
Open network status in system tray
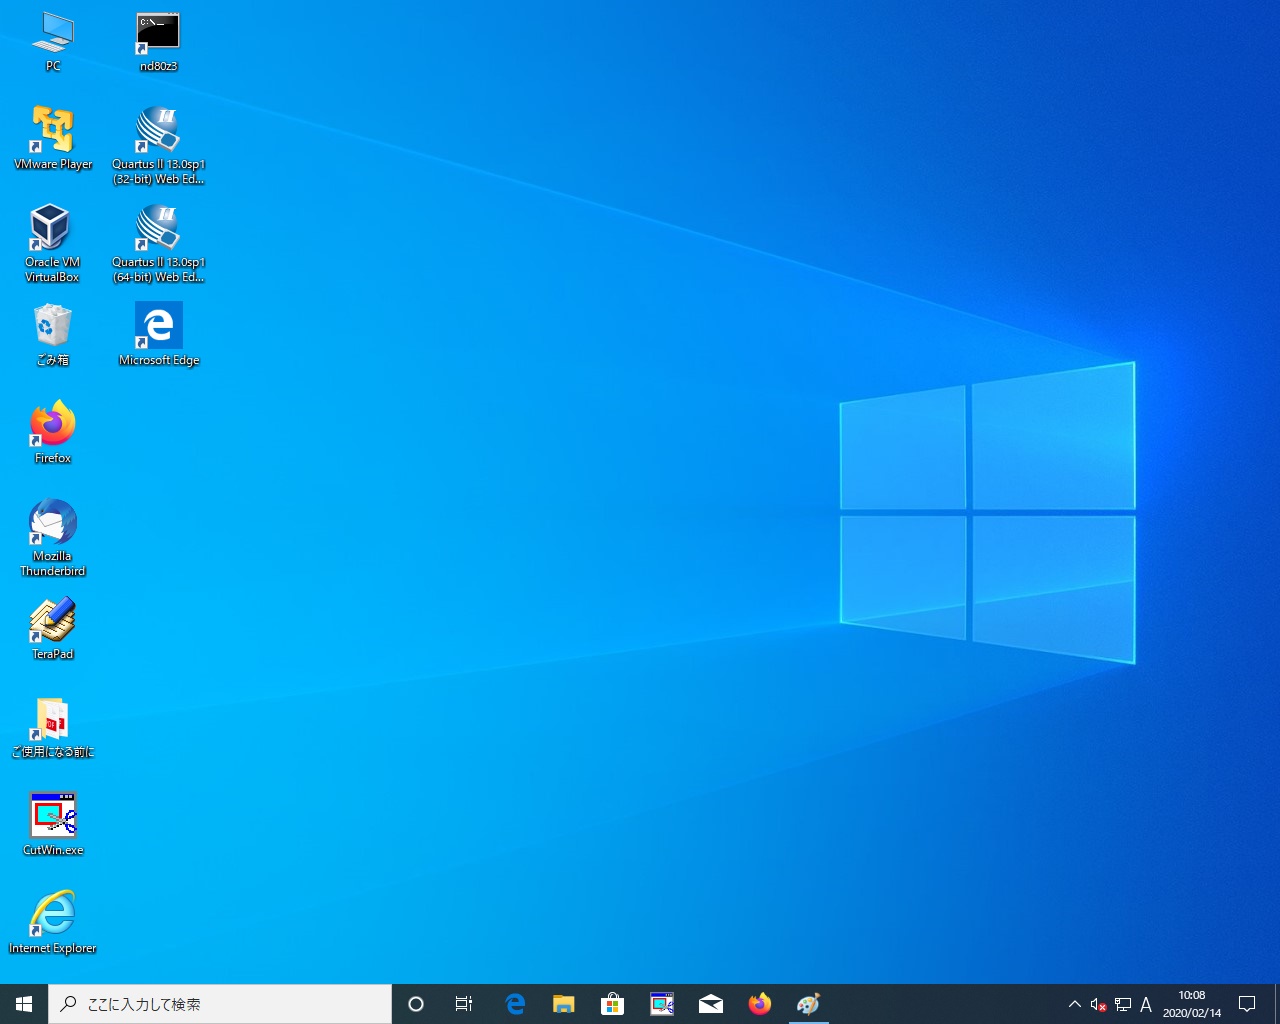(x=1123, y=1004)
